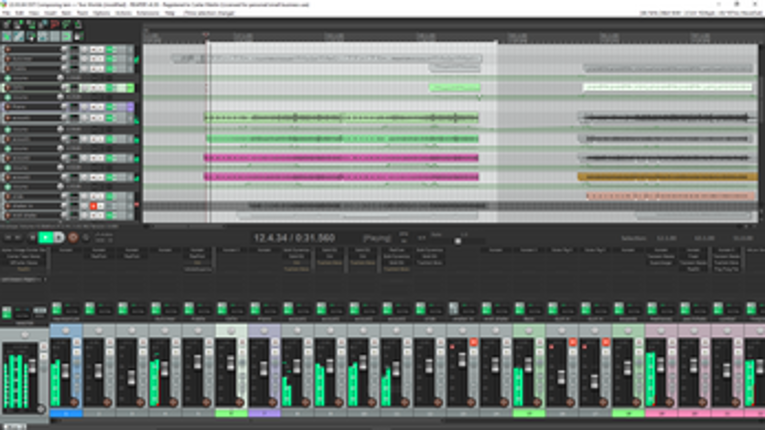765x430 pixels.
Task: Mute the blue mixer strip
Action: [77, 342]
